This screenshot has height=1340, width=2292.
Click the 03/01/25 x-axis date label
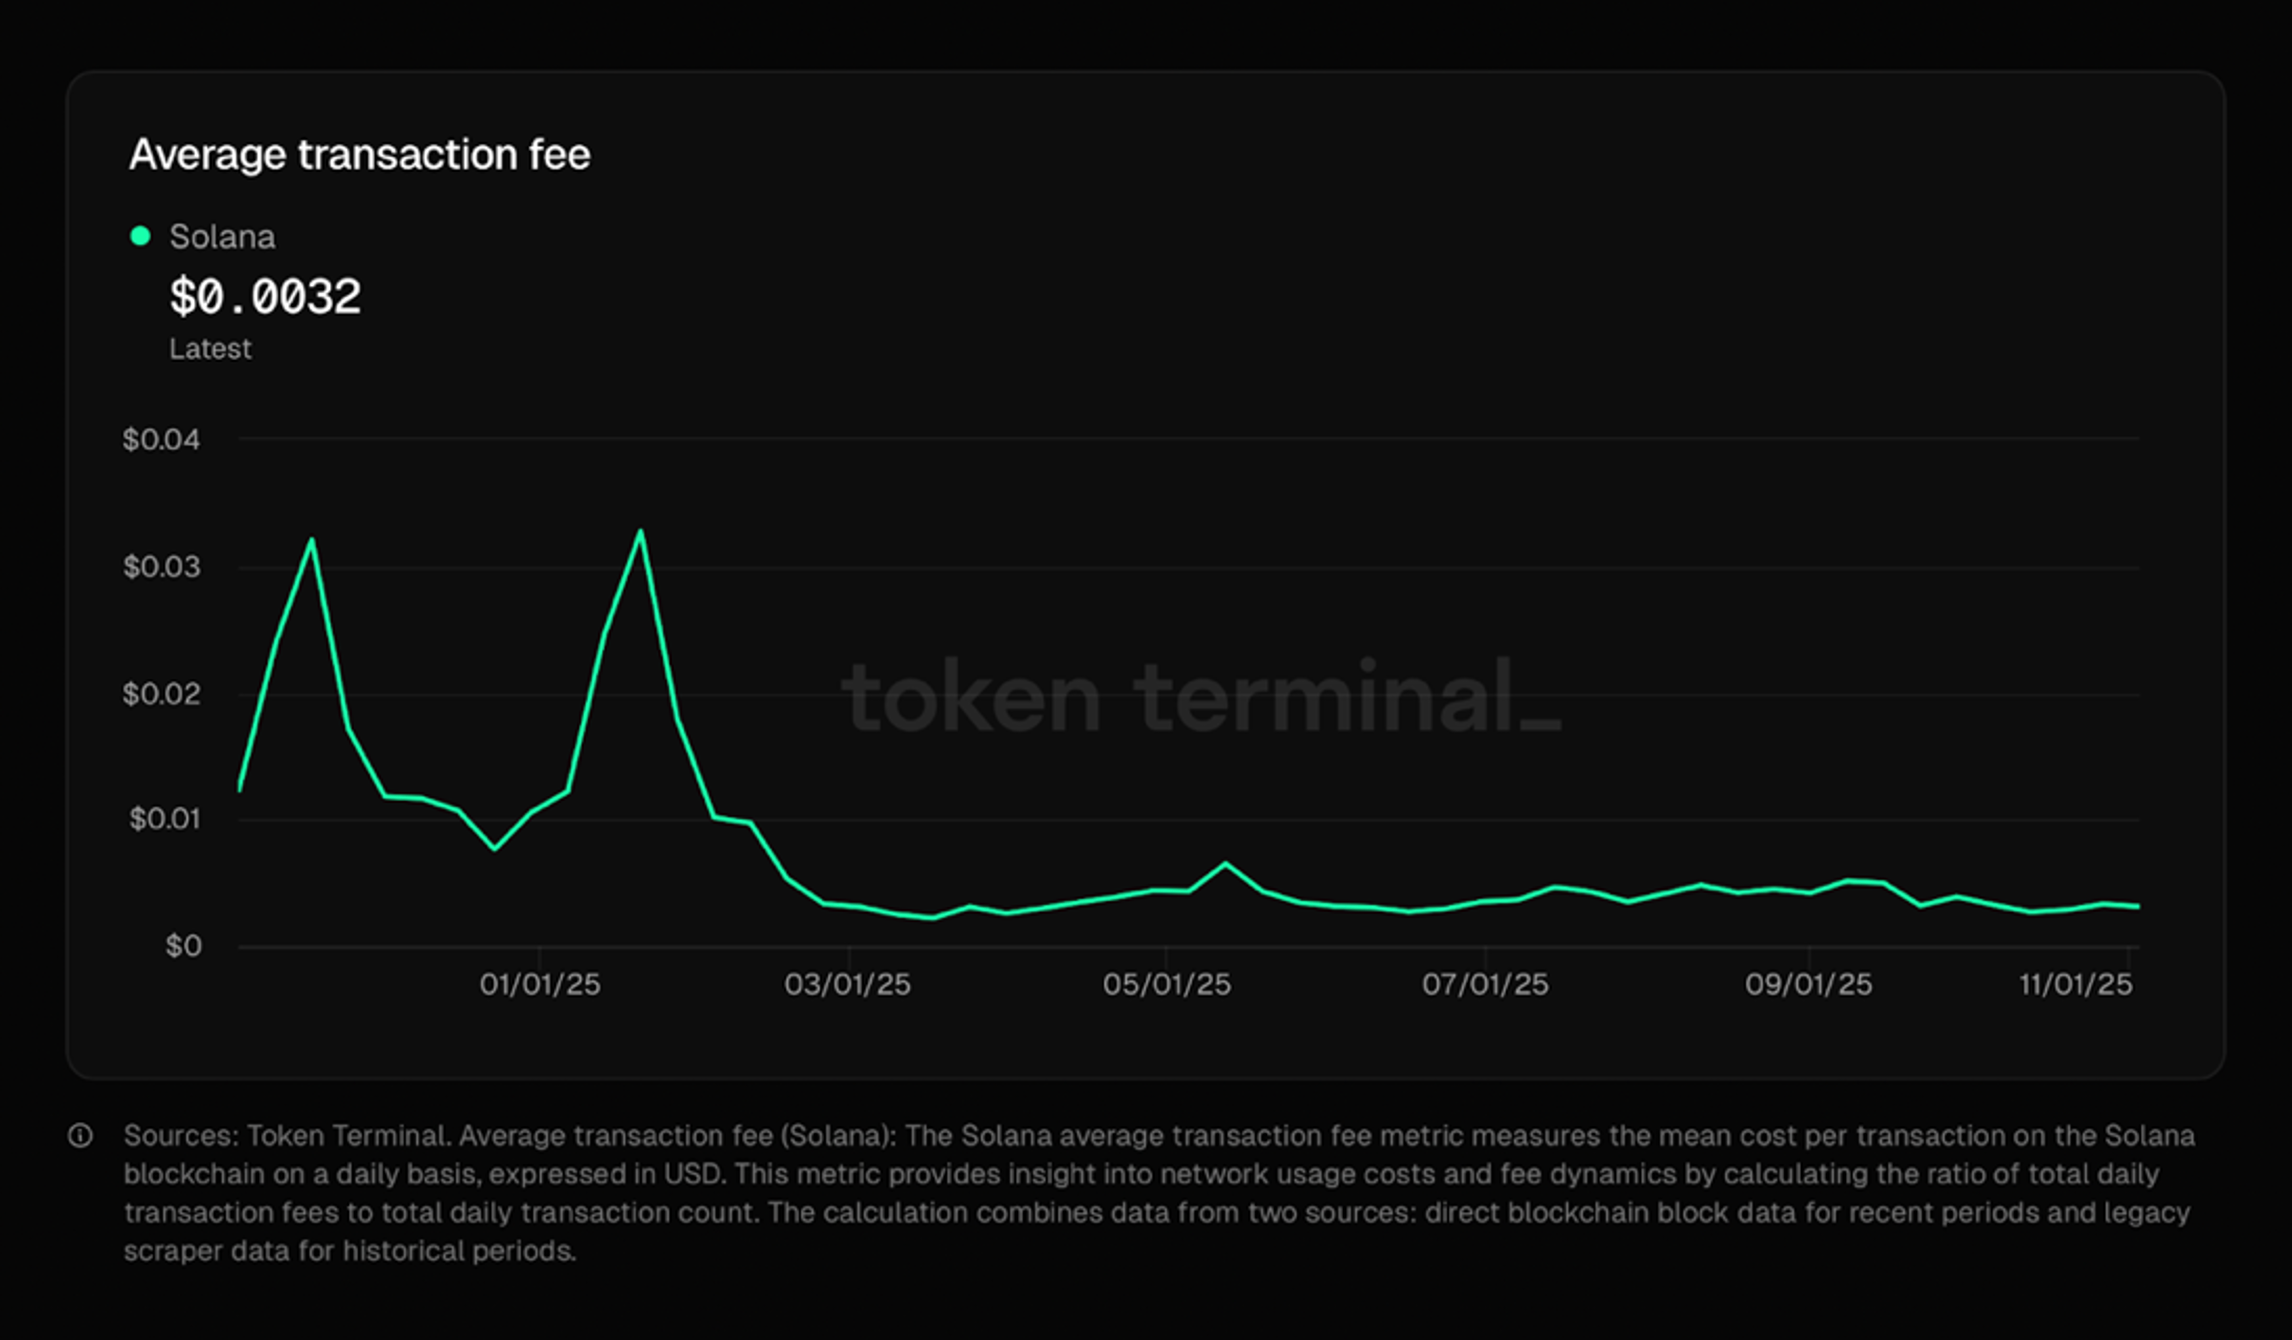pos(848,985)
